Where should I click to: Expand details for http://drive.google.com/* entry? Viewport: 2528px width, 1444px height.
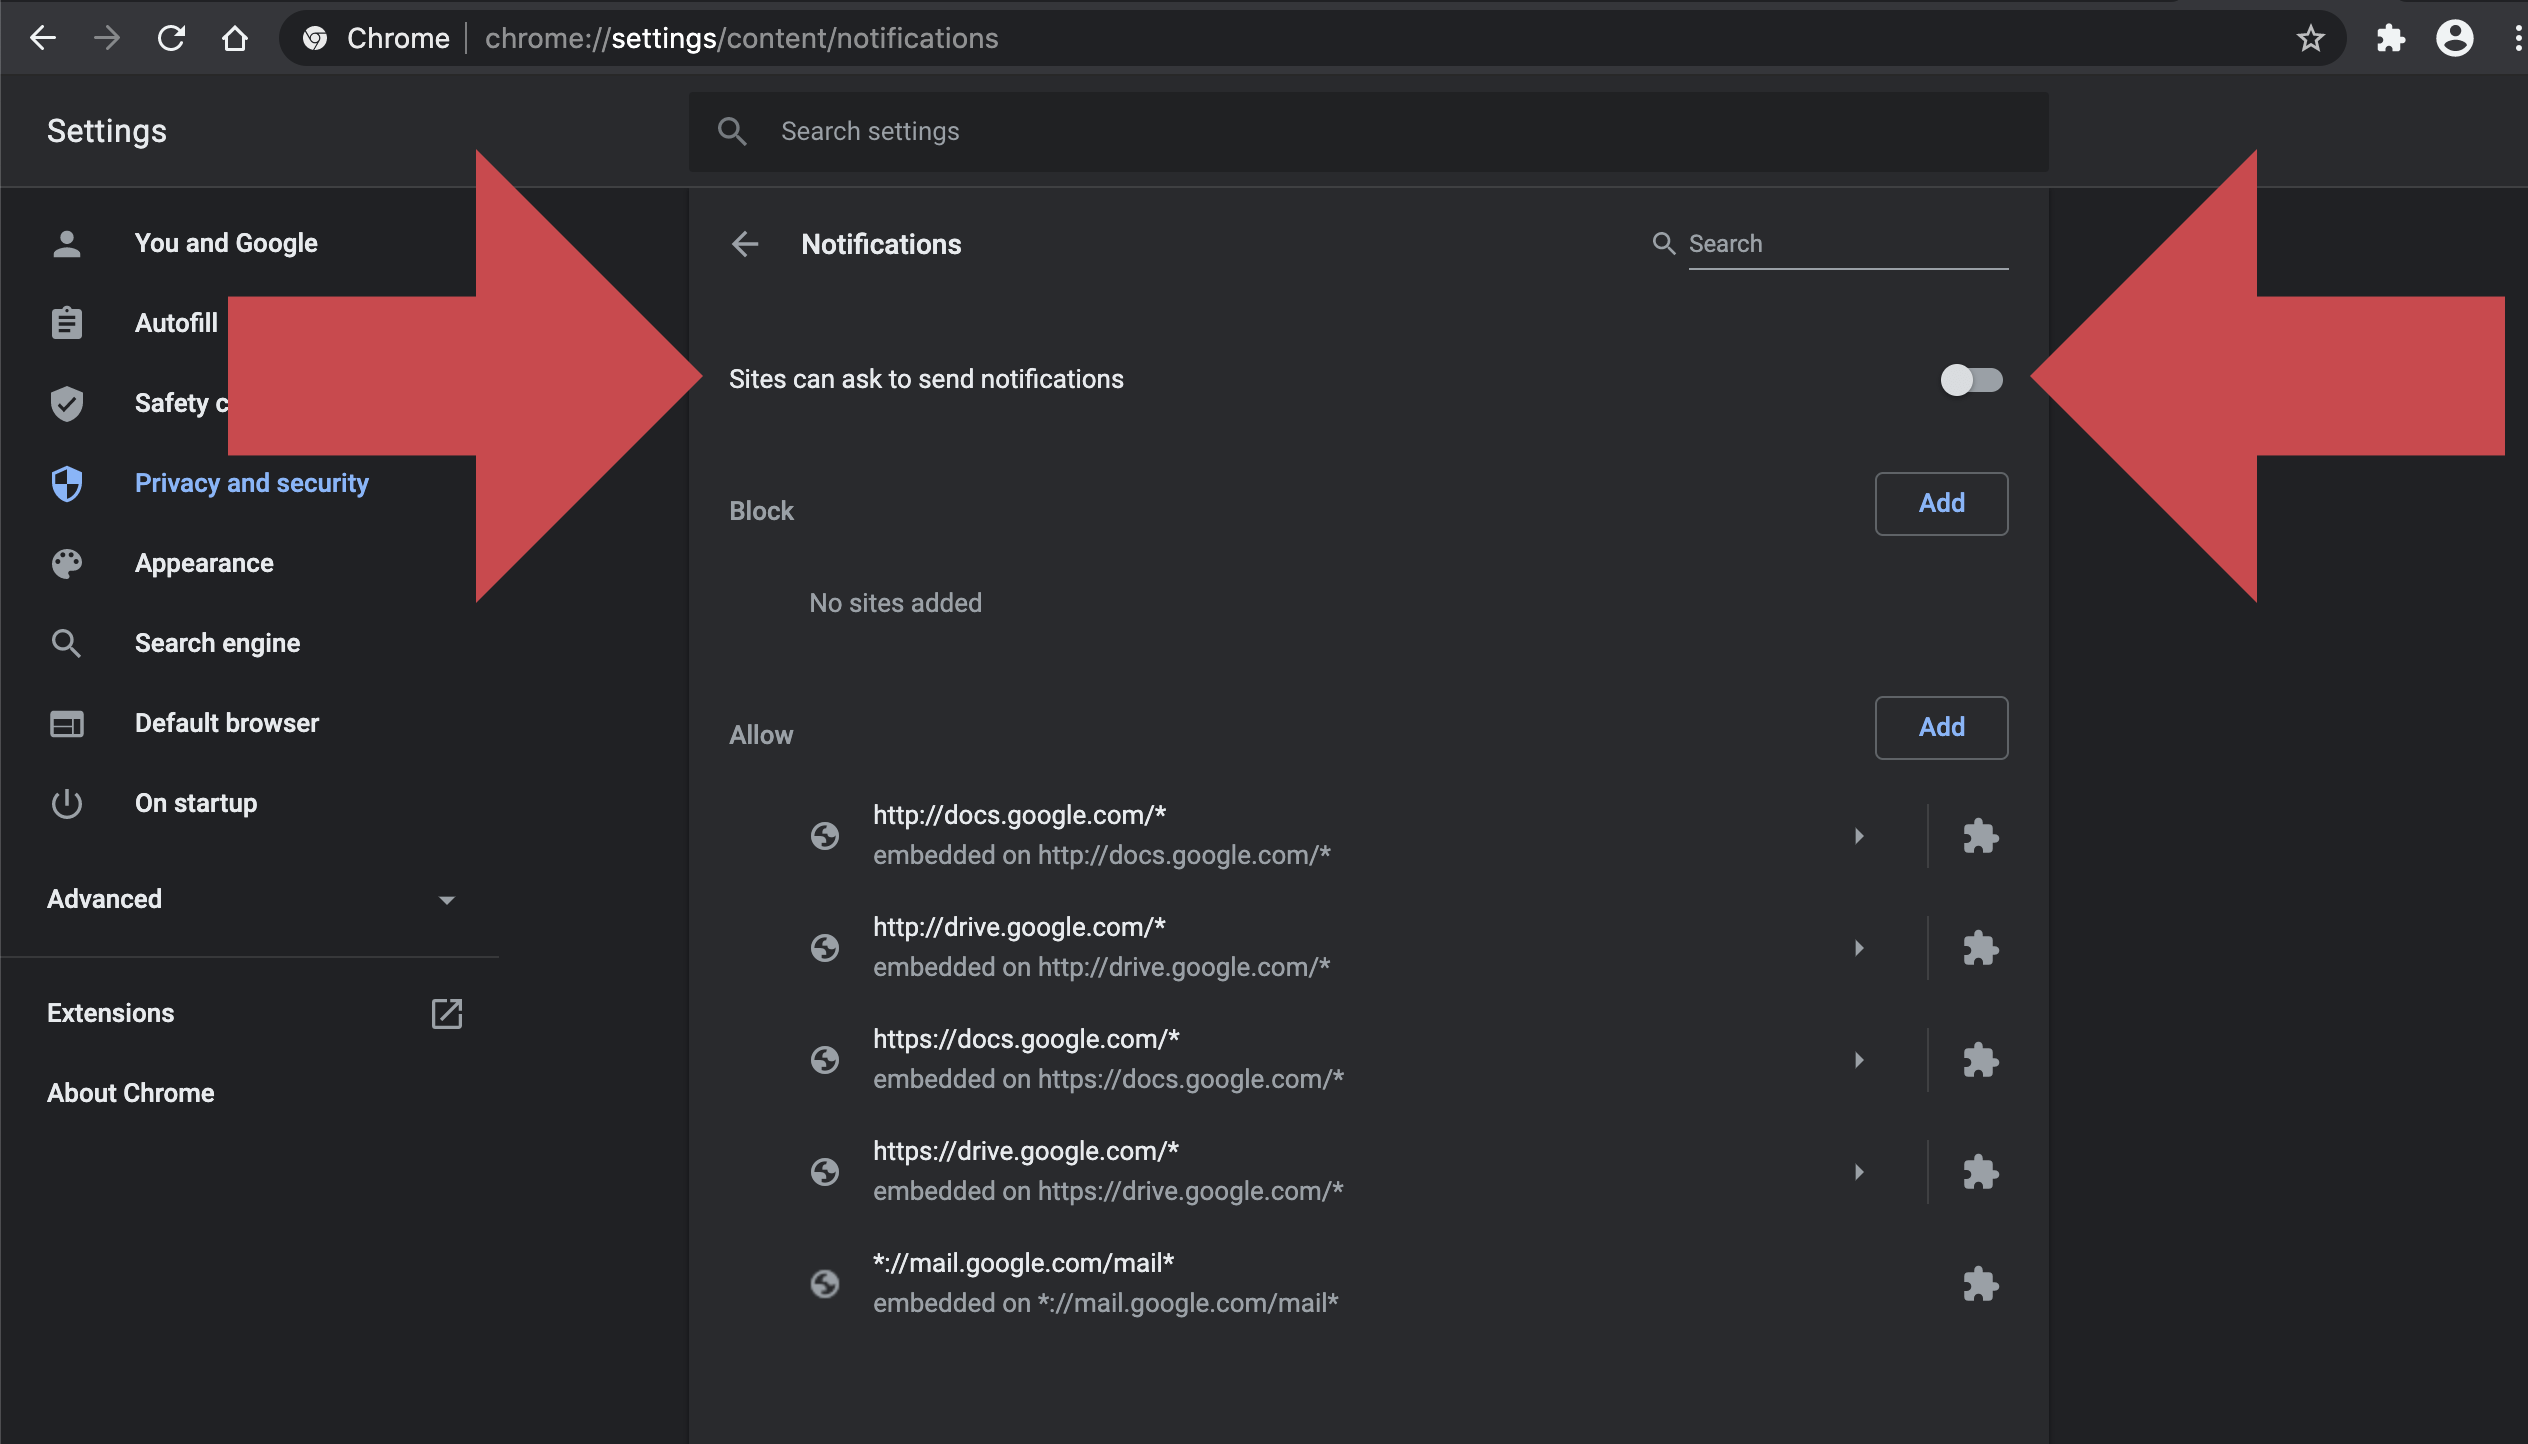click(x=1859, y=948)
